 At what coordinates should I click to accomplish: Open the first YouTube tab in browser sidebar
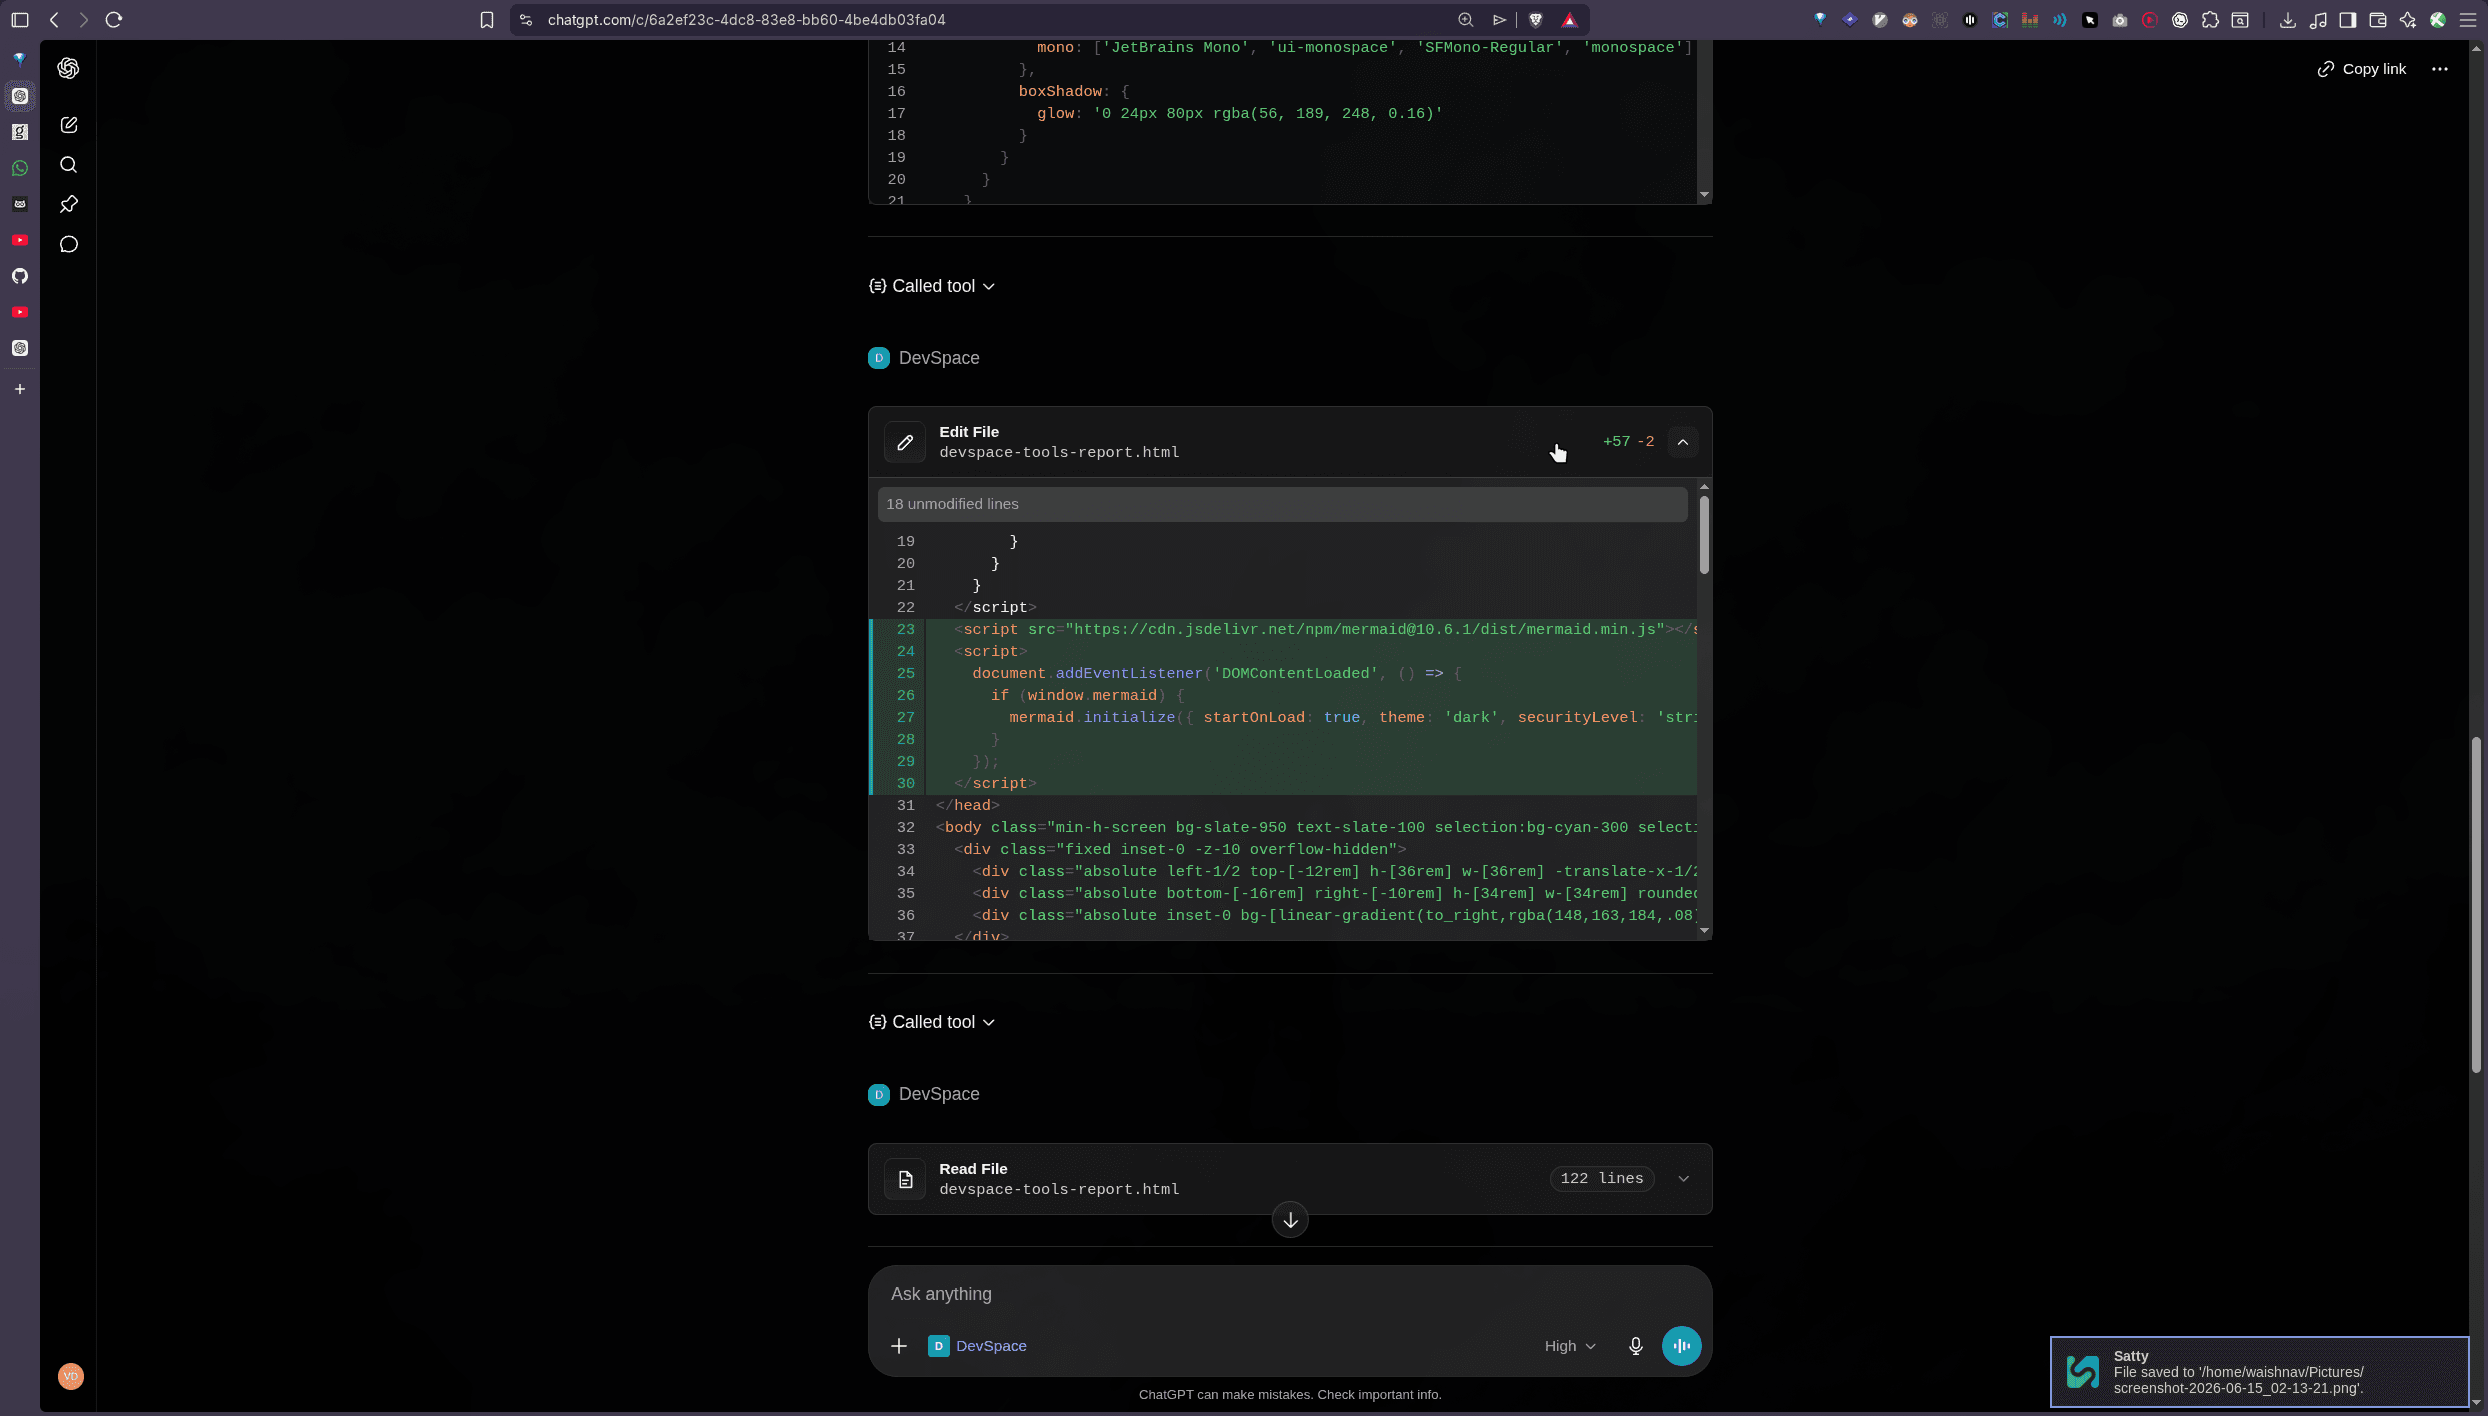tap(20, 240)
